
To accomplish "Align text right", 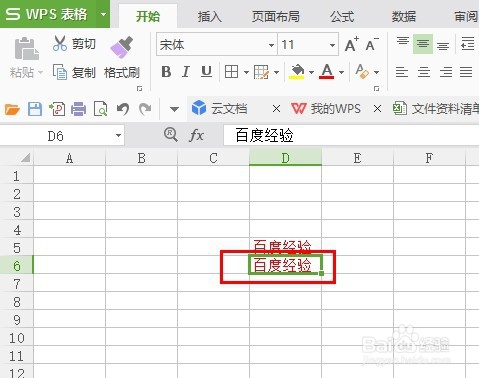I will coord(446,72).
